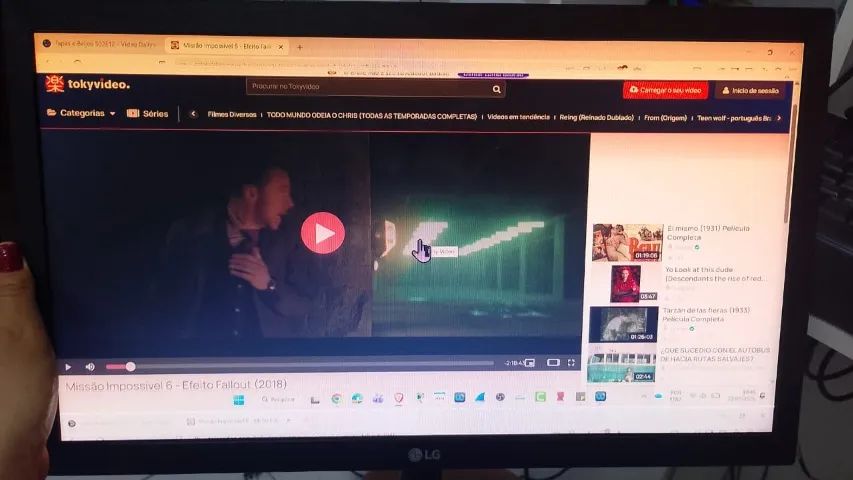853x480 pixels.
Task: Open the 'El mismo (1931)' video thumbnail
Action: (x=627, y=243)
